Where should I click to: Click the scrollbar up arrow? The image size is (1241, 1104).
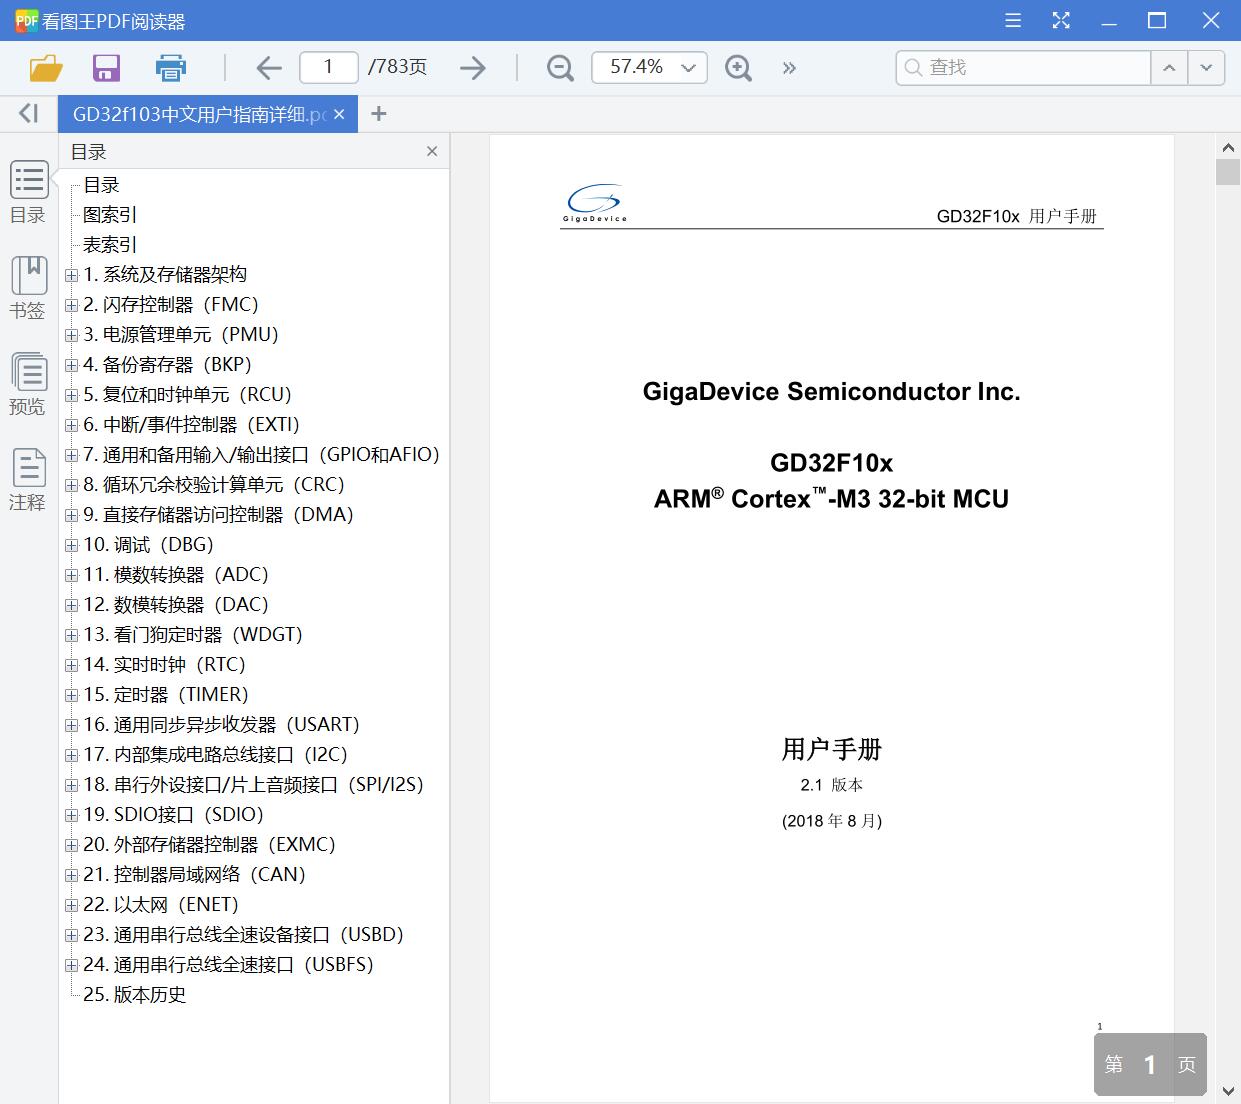pyautogui.click(x=1228, y=147)
